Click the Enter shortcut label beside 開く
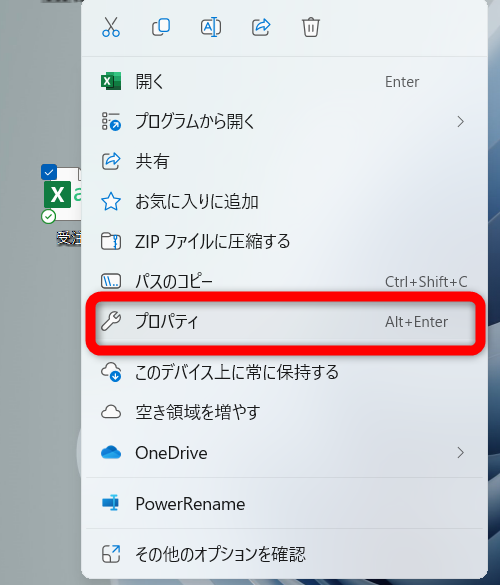The image size is (500, 585). tap(402, 82)
